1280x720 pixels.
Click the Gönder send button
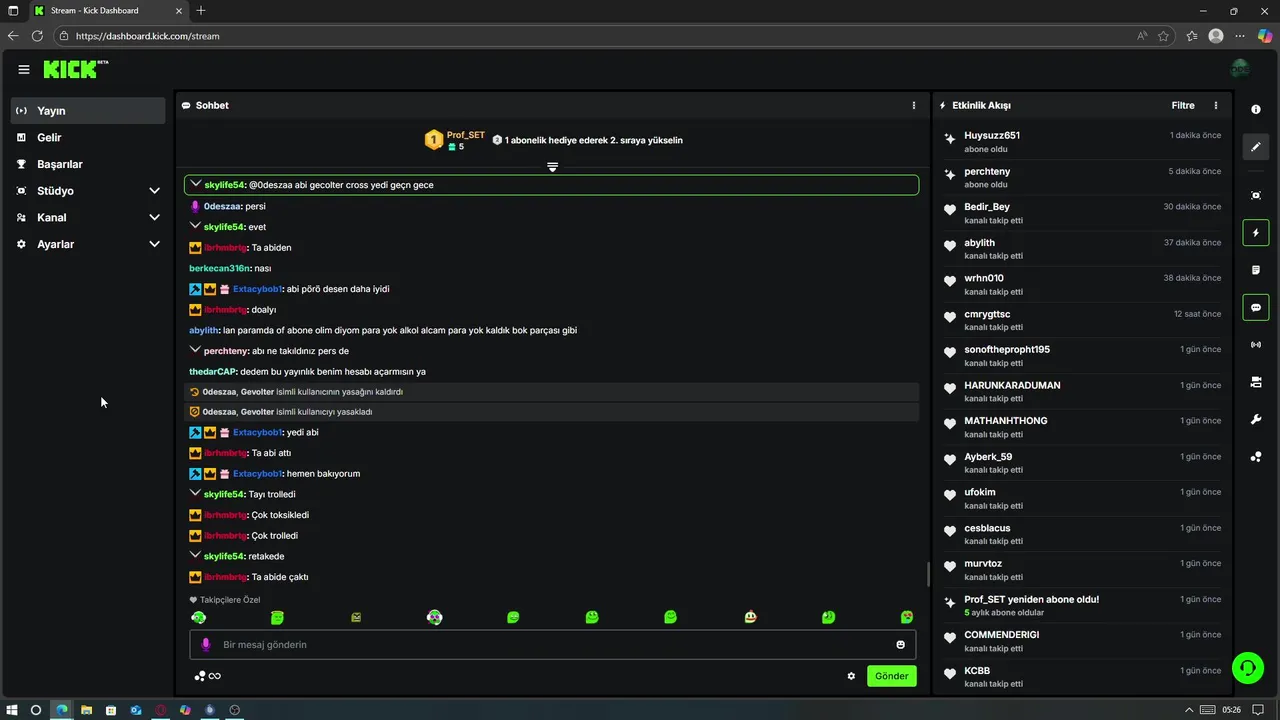(891, 676)
